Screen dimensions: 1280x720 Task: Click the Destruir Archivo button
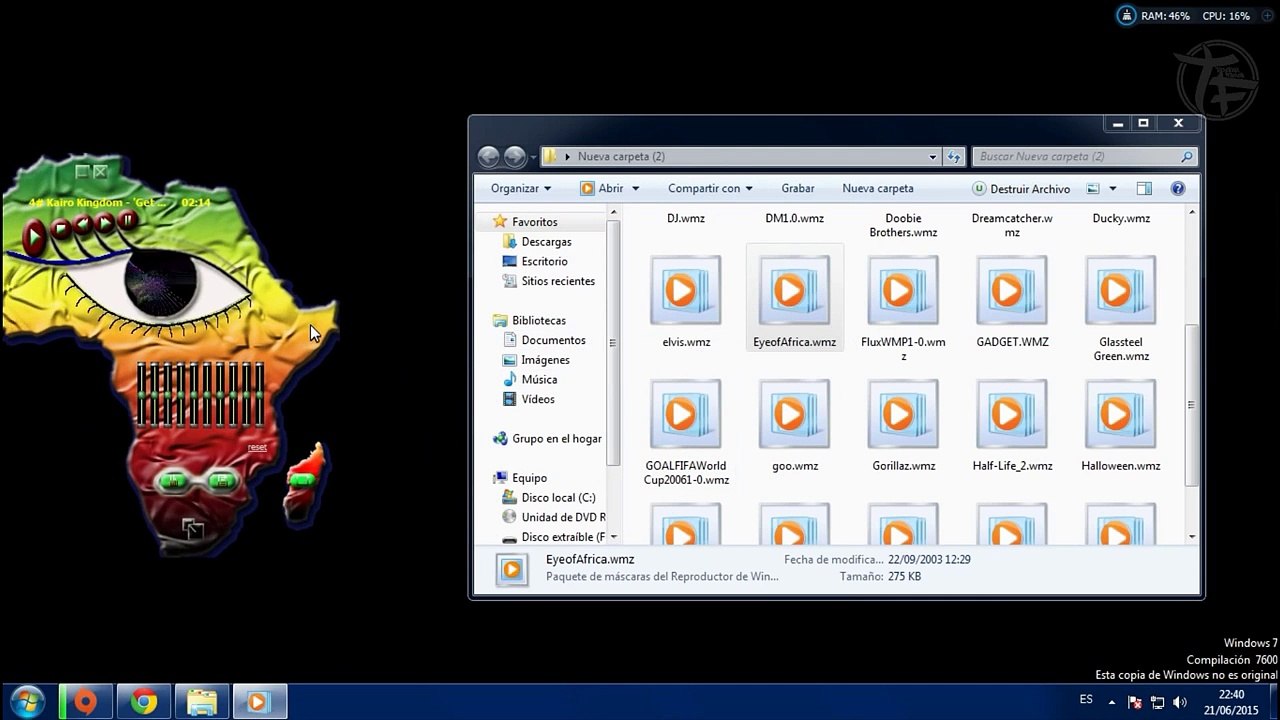pyautogui.click(x=1021, y=189)
